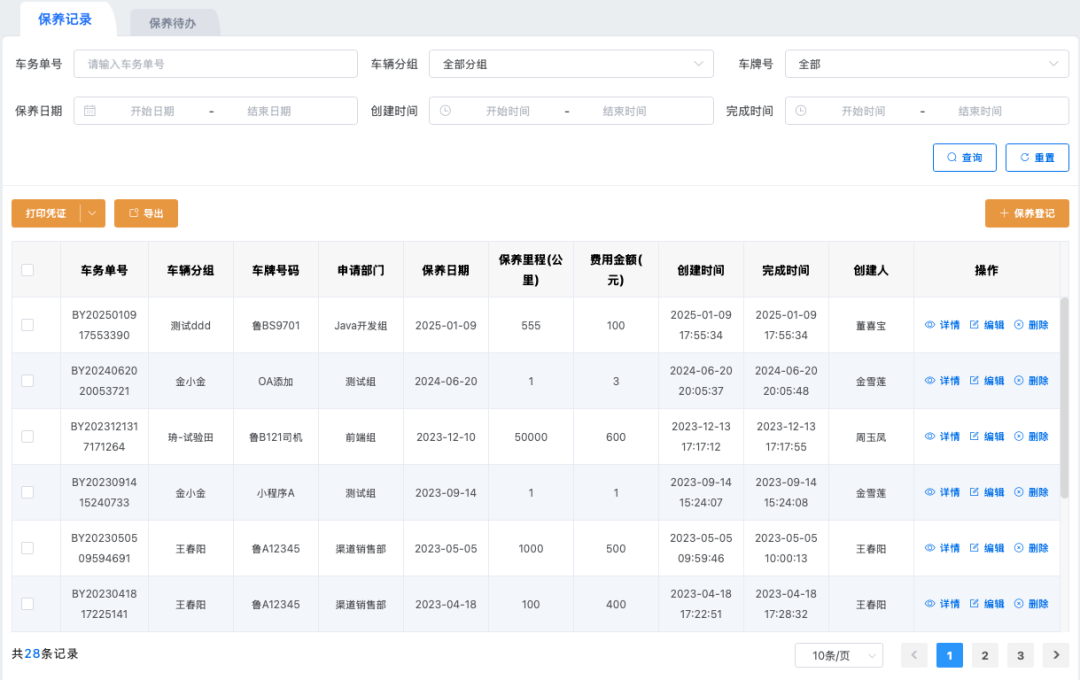
Task: Click the 创建人 column header
Action: click(x=871, y=270)
